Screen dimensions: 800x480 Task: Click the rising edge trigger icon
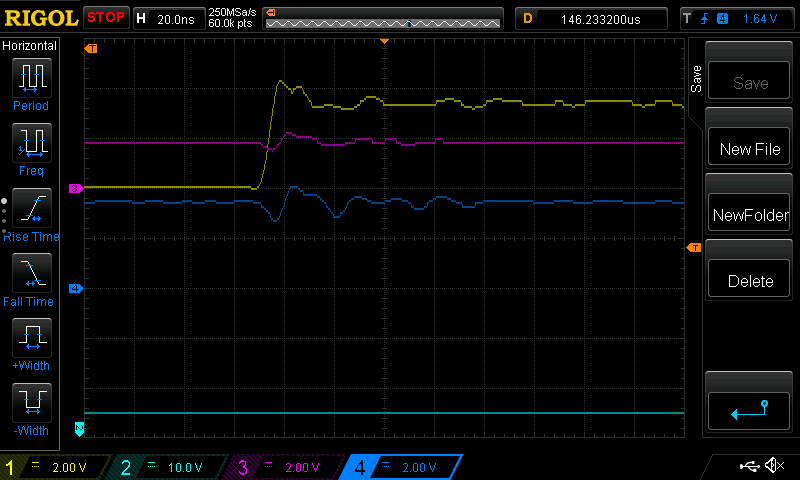(x=705, y=19)
